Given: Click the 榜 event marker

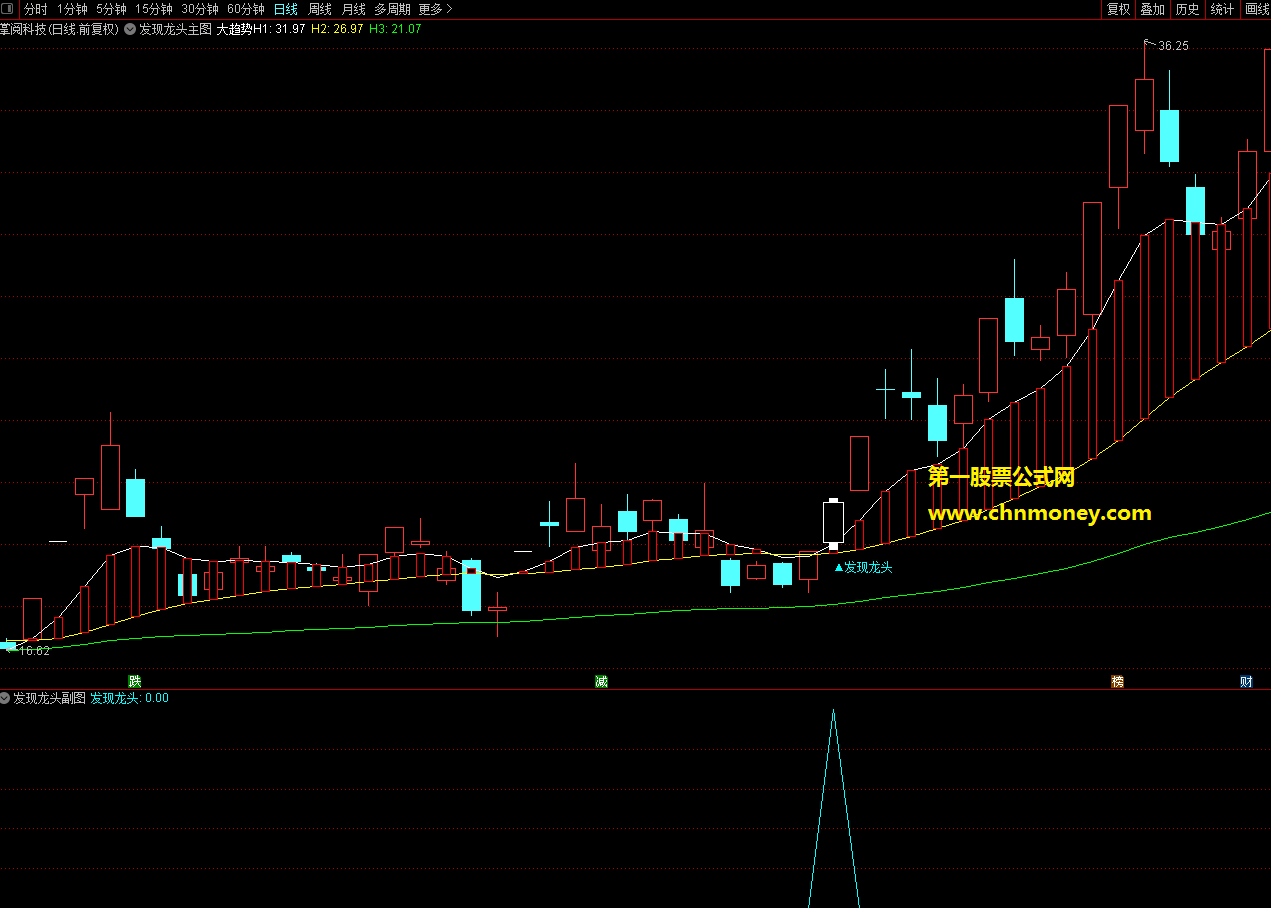Looking at the screenshot, I should (x=1117, y=682).
